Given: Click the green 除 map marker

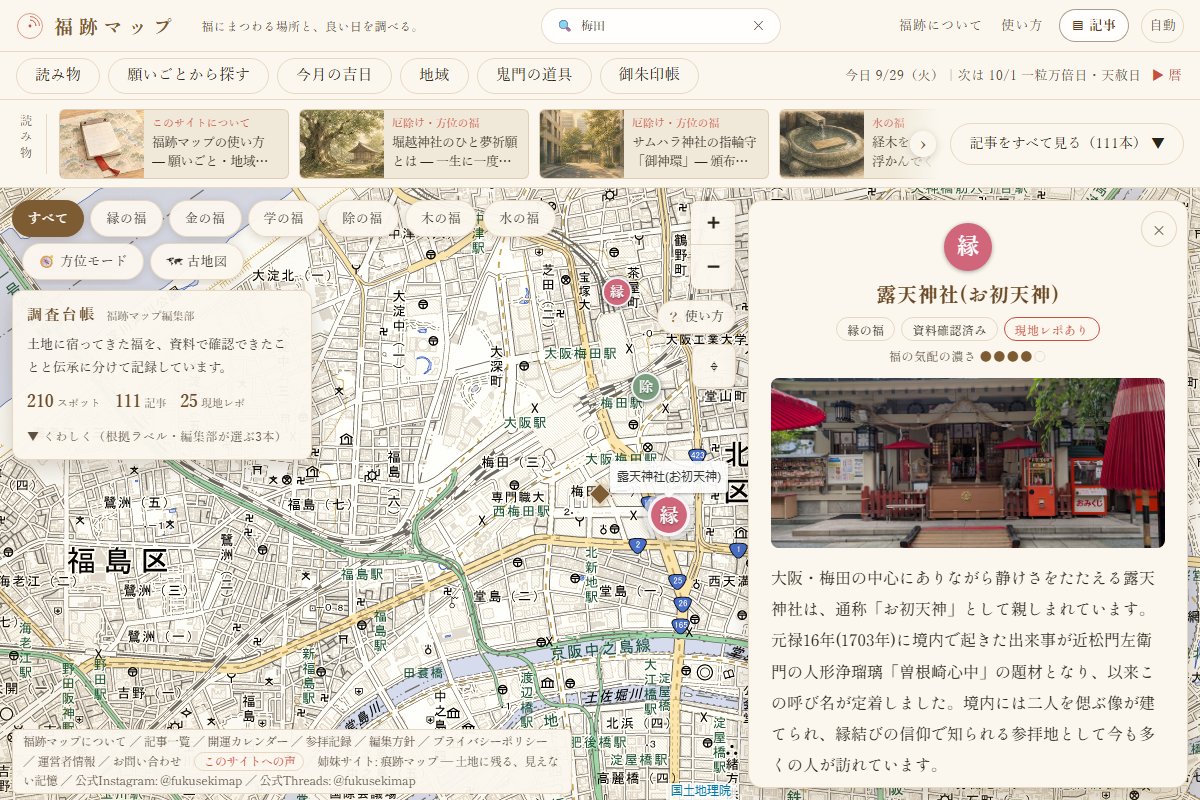Looking at the screenshot, I should pos(646,387).
